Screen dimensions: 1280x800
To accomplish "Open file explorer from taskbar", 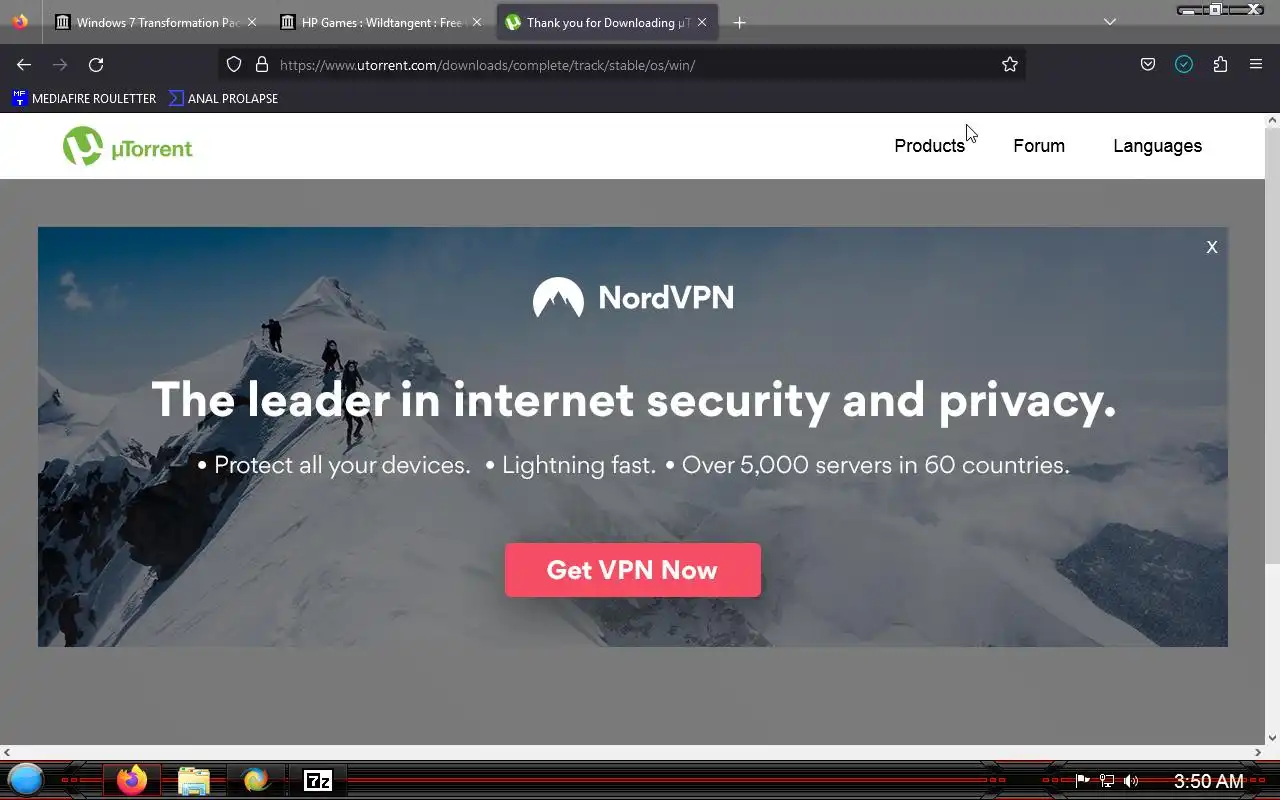I will click(x=194, y=781).
